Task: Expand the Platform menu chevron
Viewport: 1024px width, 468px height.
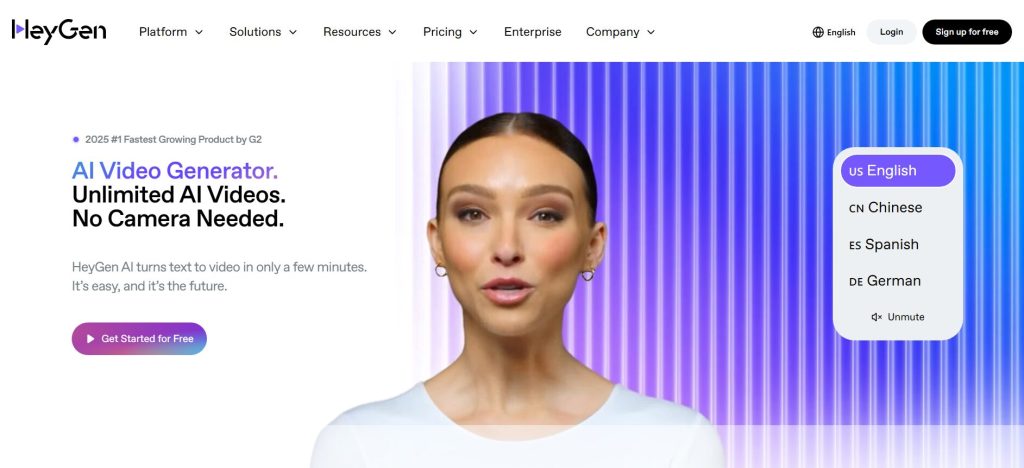Action: click(x=199, y=32)
